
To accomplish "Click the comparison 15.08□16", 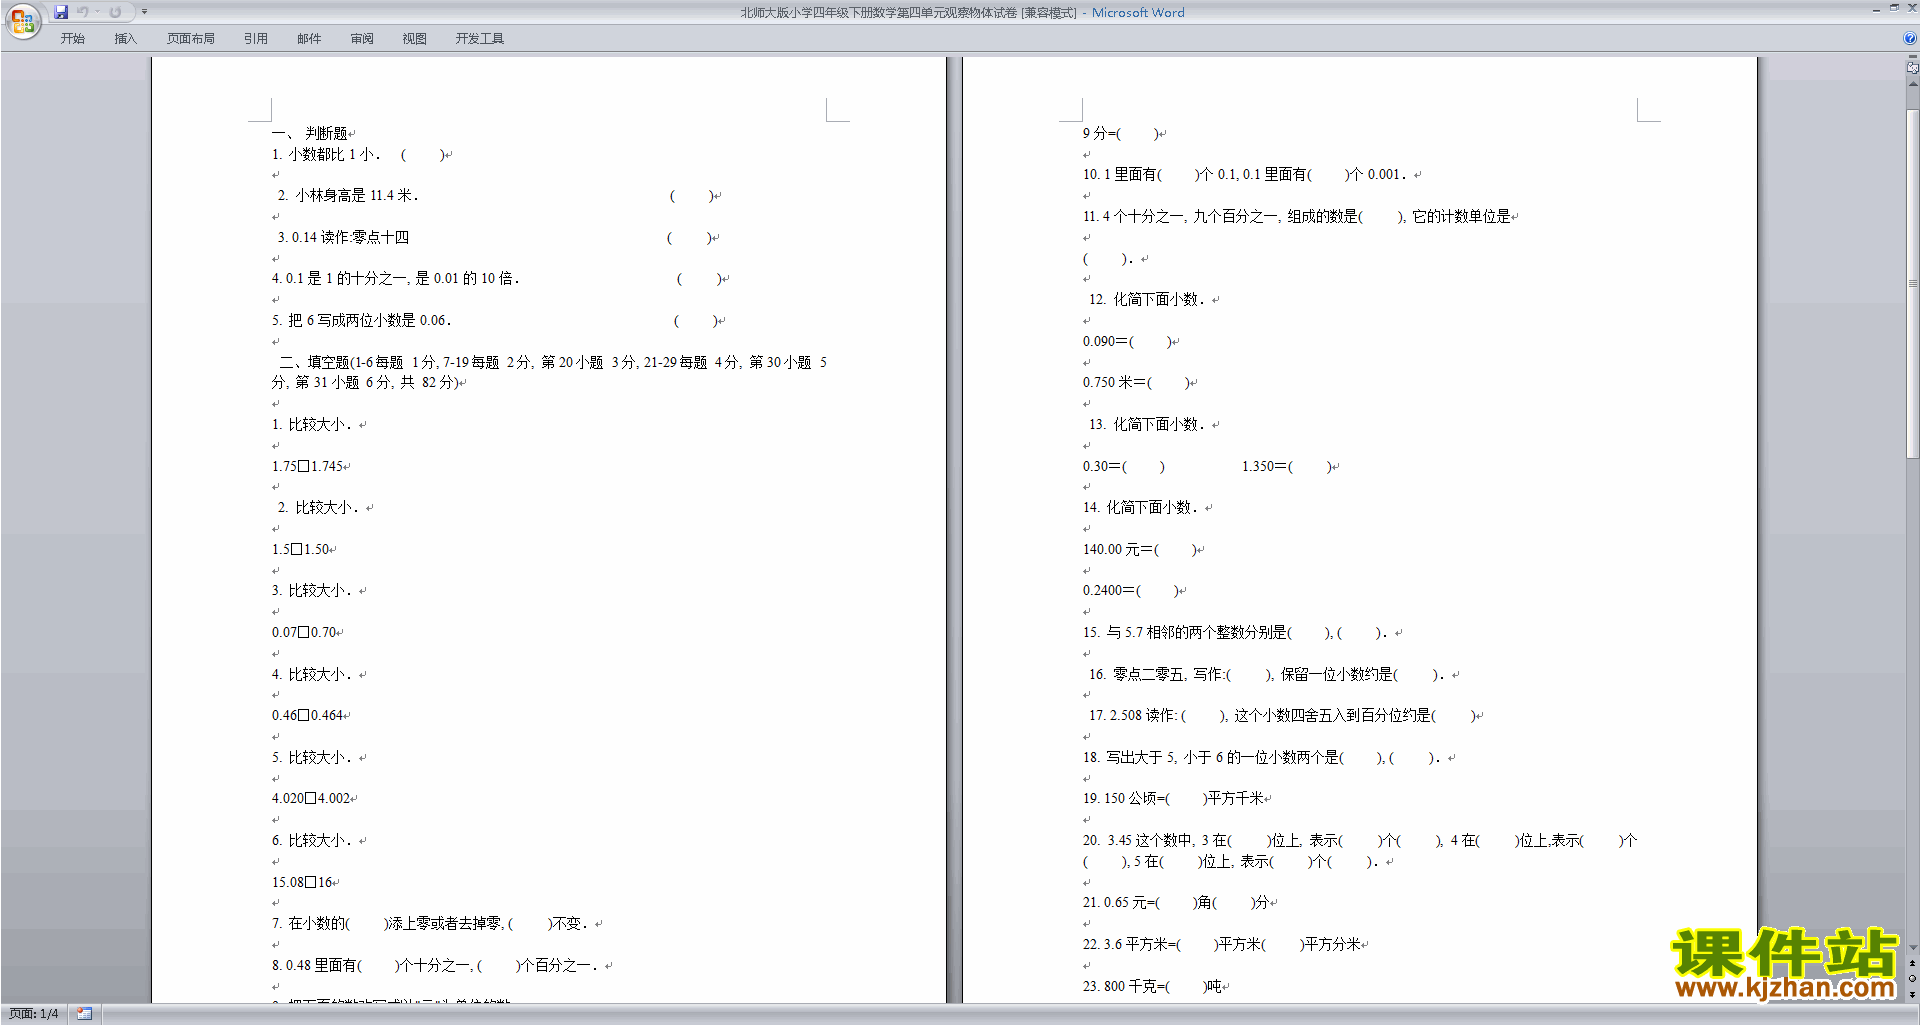I will click(x=302, y=882).
